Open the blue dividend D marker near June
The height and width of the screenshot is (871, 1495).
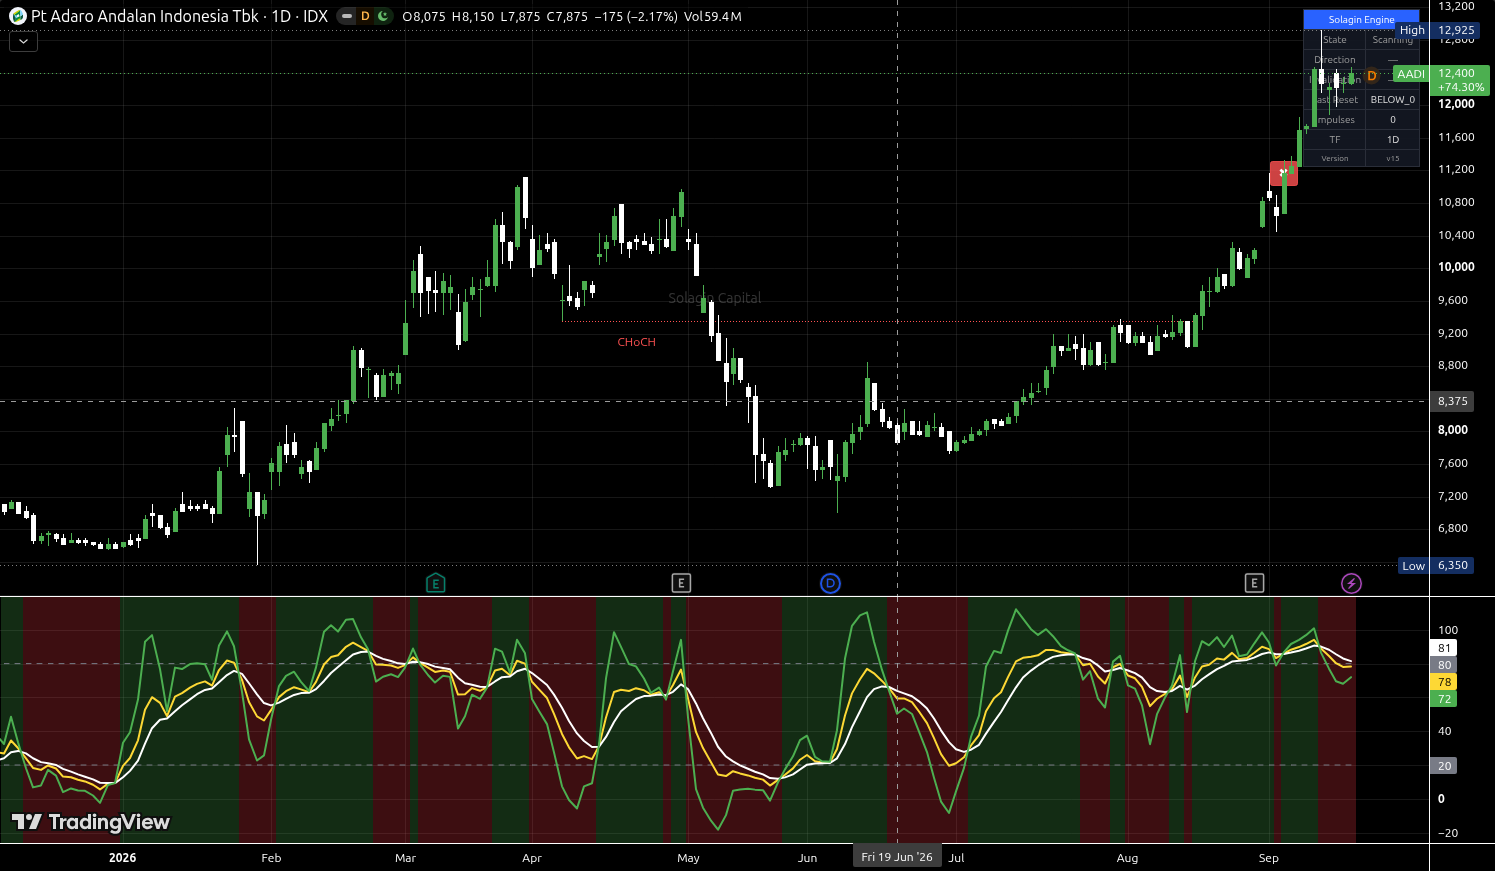point(830,583)
